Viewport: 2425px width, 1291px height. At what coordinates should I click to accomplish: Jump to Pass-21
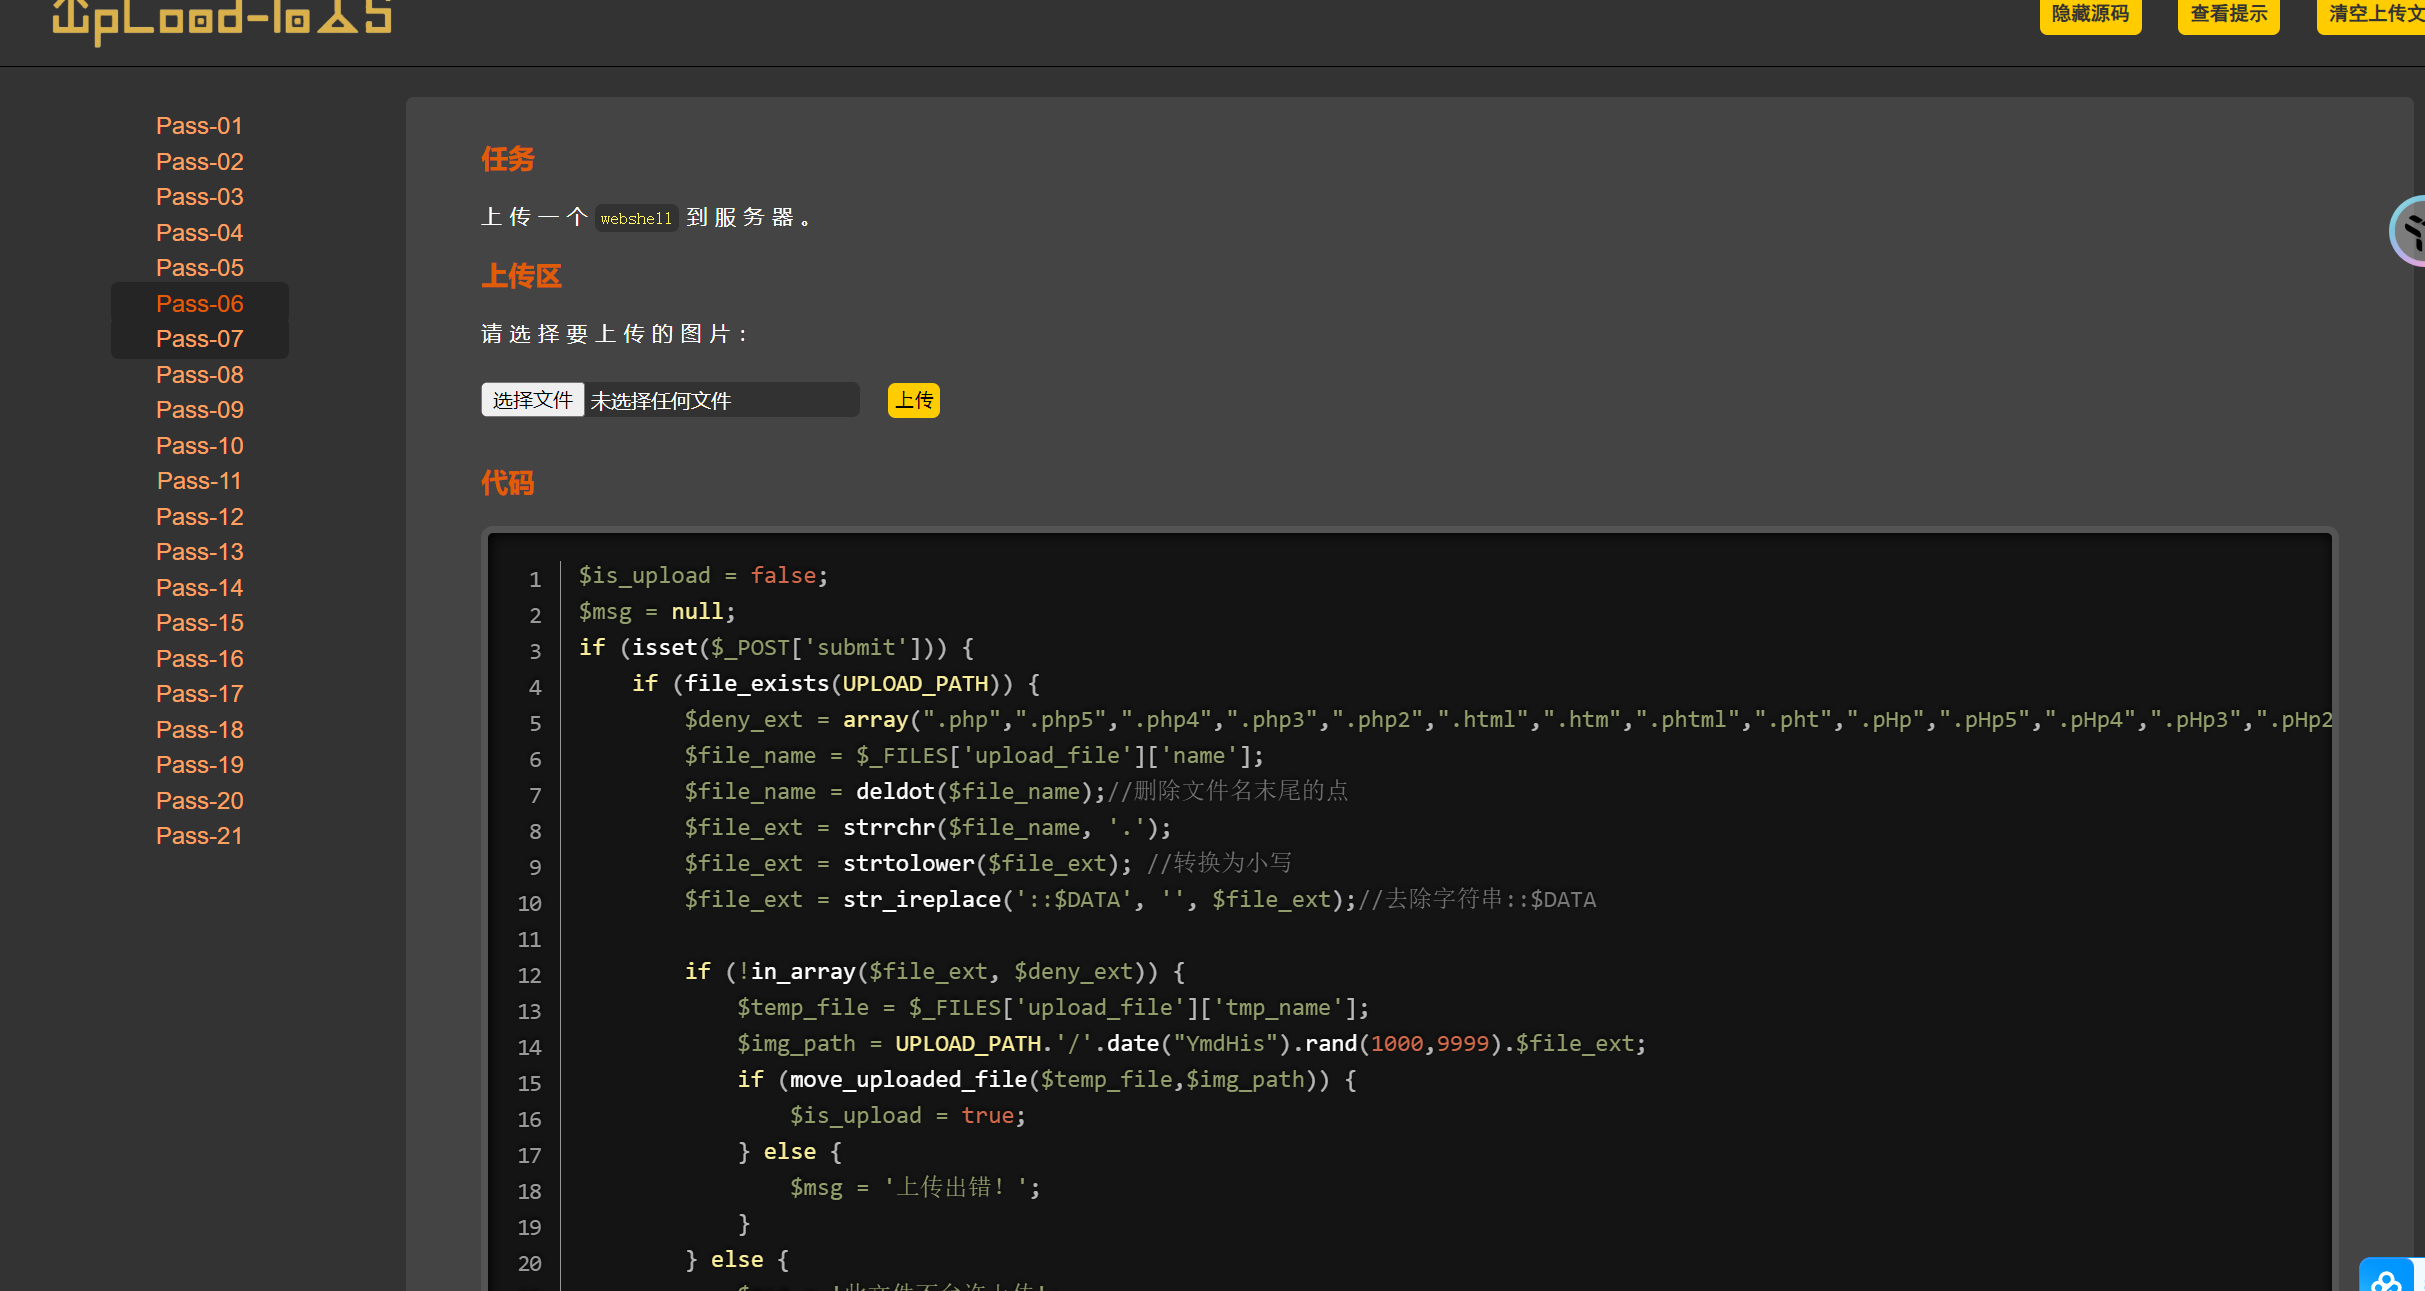point(199,836)
